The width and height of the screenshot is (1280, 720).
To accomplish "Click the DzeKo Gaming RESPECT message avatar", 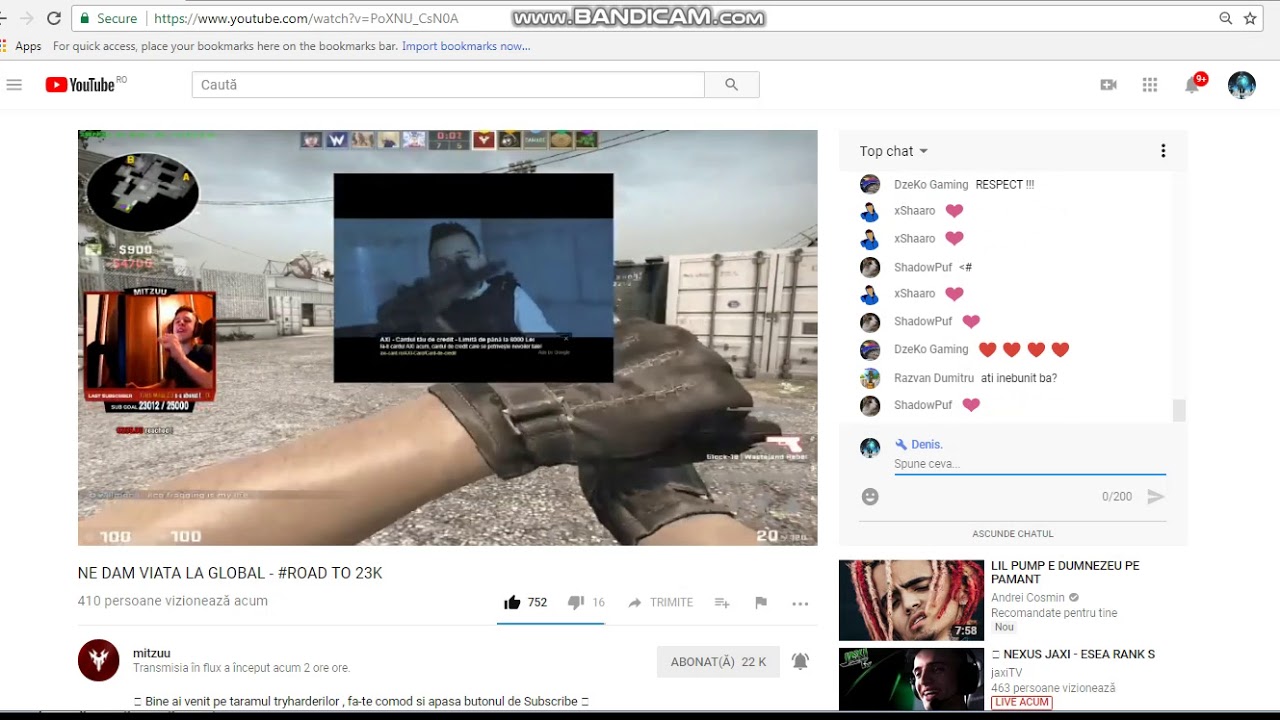I will 870,184.
